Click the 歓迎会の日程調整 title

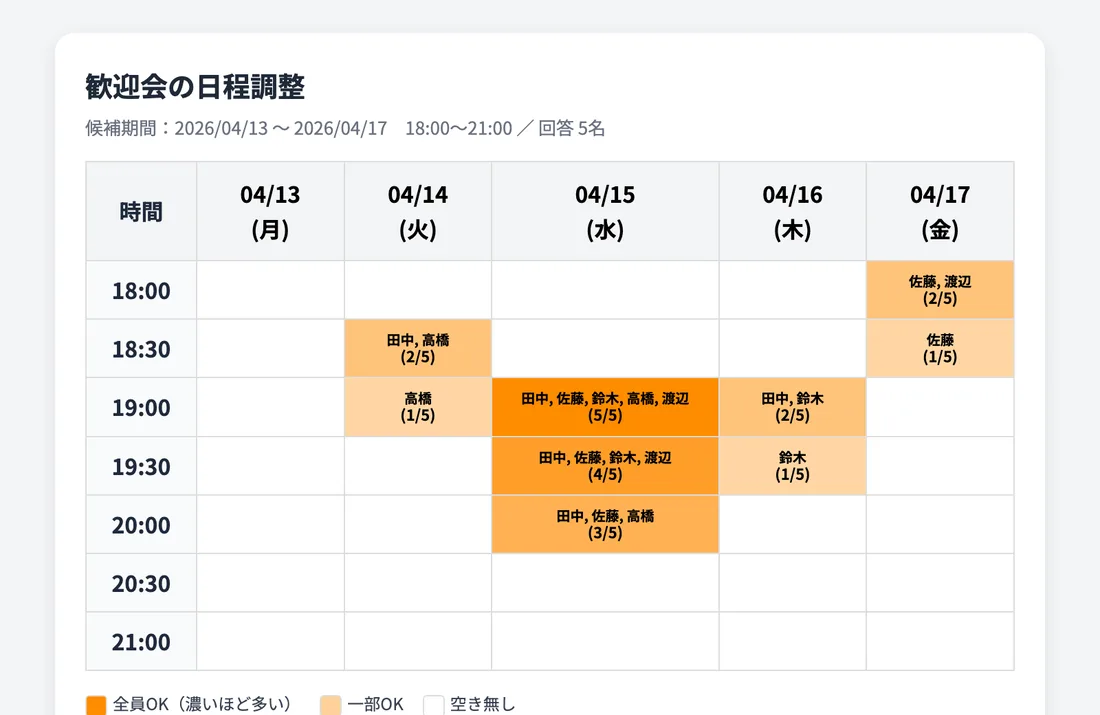tap(195, 87)
